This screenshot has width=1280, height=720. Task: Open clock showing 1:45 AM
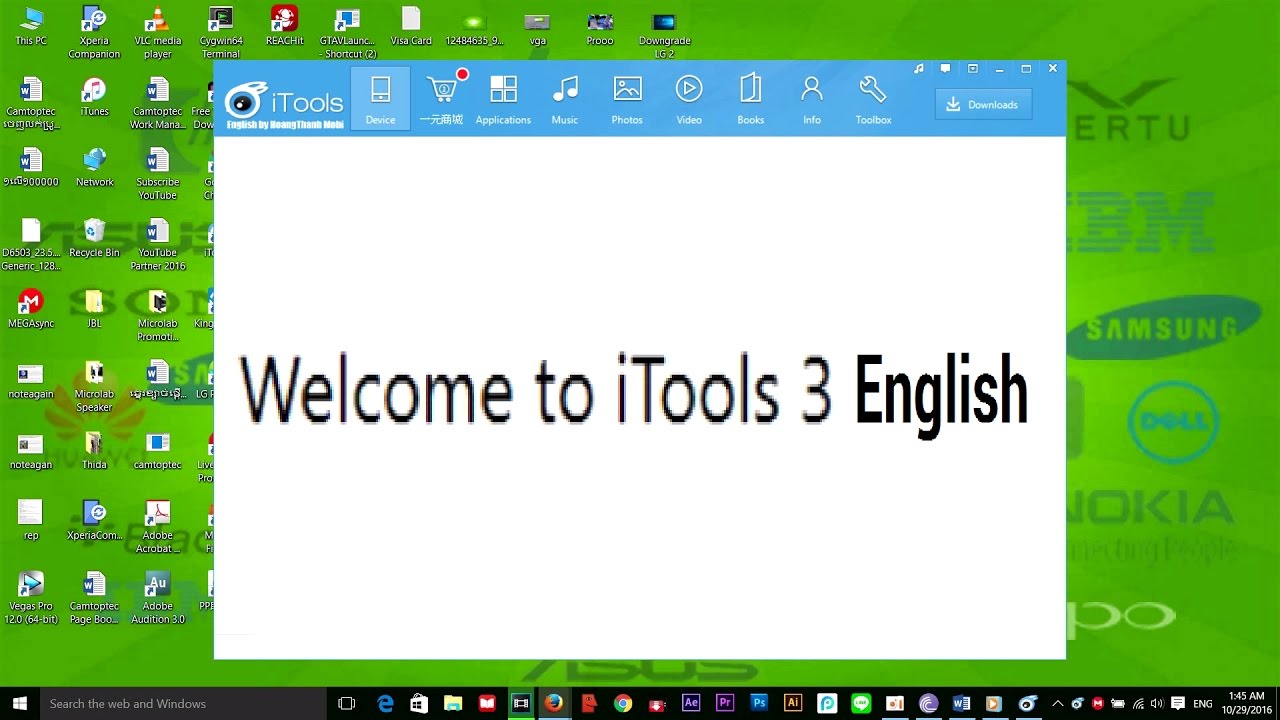click(x=1245, y=703)
